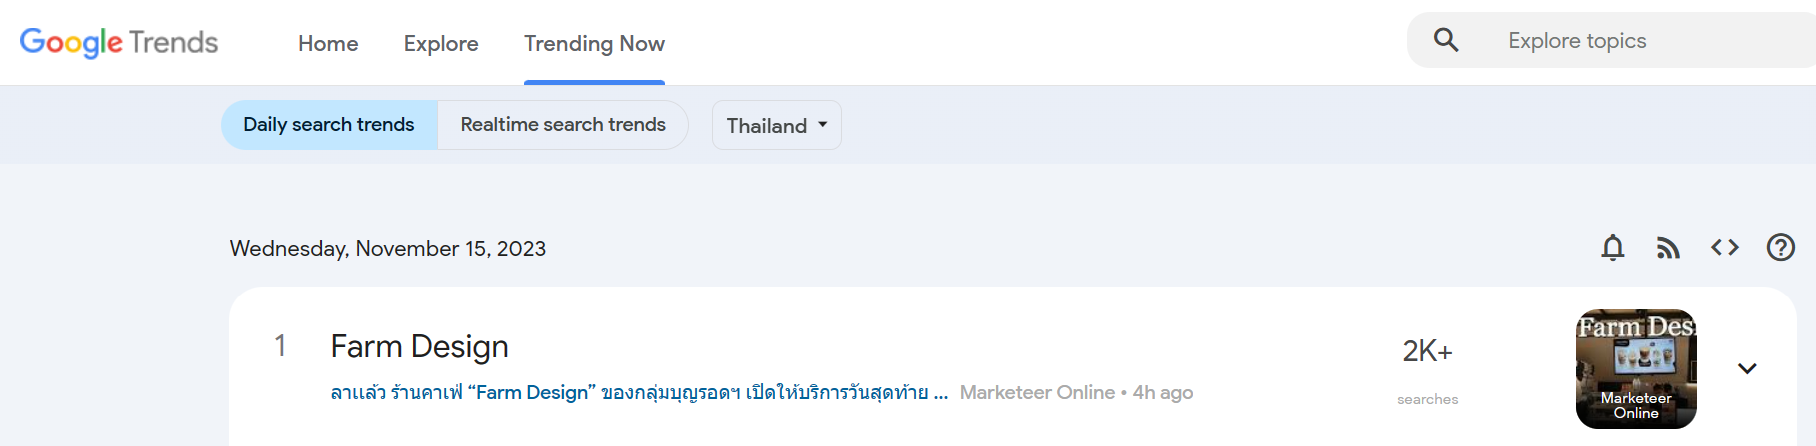The height and width of the screenshot is (446, 1816).
Task: Open the help question mark icon
Action: point(1781,247)
